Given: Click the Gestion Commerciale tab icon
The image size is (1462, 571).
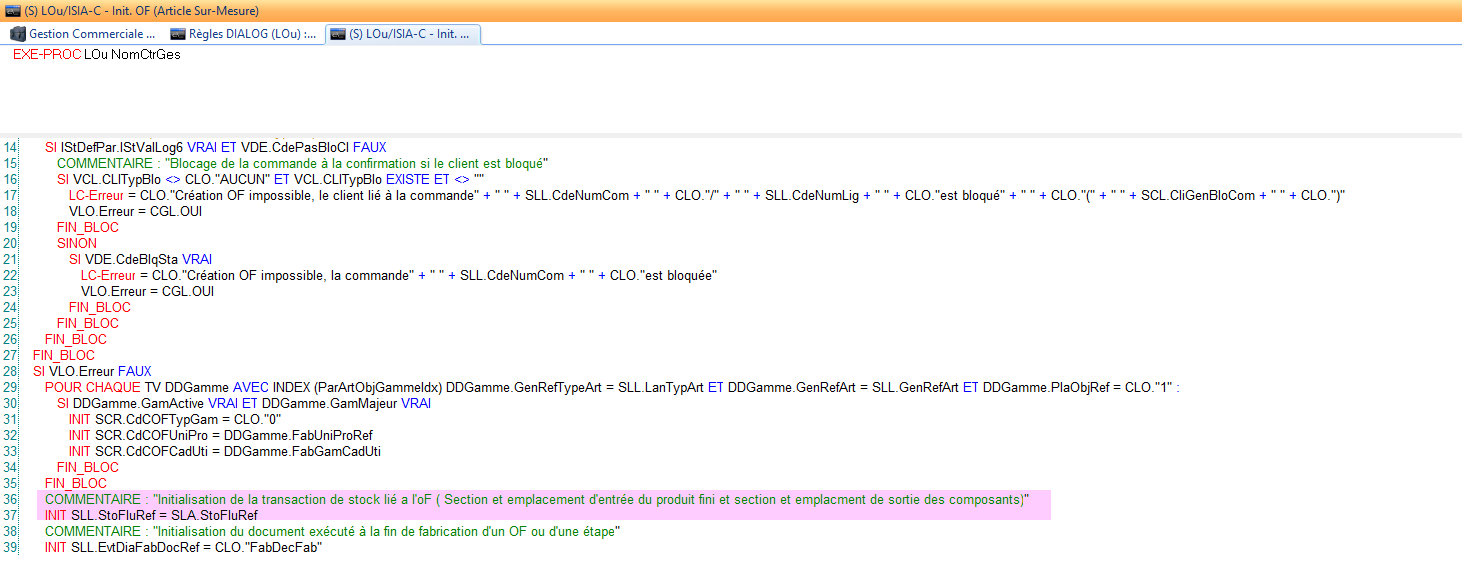Looking at the screenshot, I should click(17, 34).
